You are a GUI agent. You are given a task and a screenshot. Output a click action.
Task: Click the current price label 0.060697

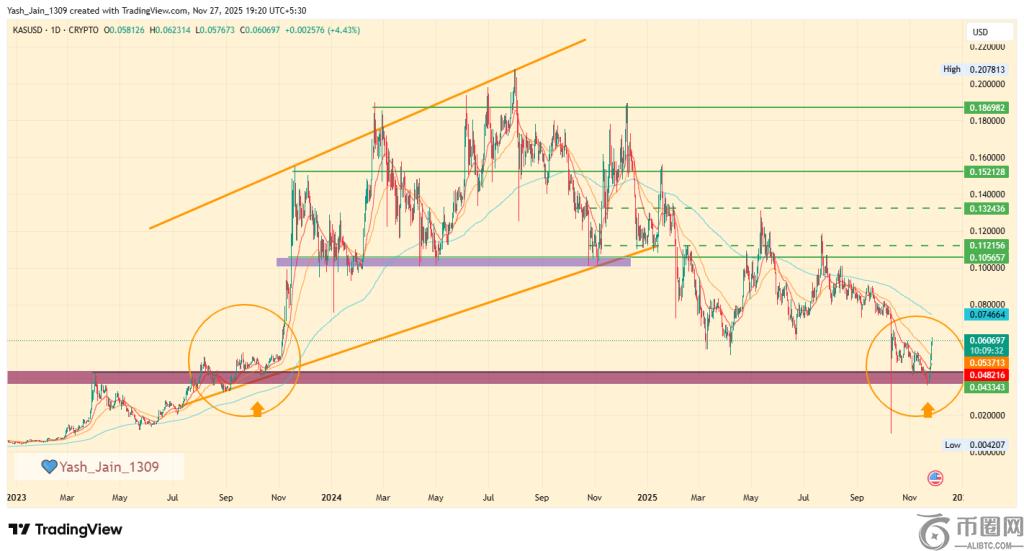(985, 341)
